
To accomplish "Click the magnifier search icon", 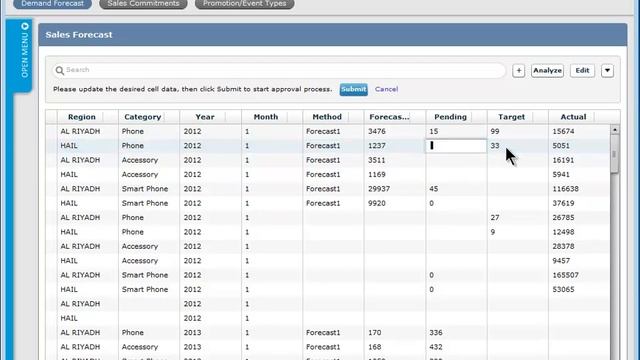I will pos(60,71).
